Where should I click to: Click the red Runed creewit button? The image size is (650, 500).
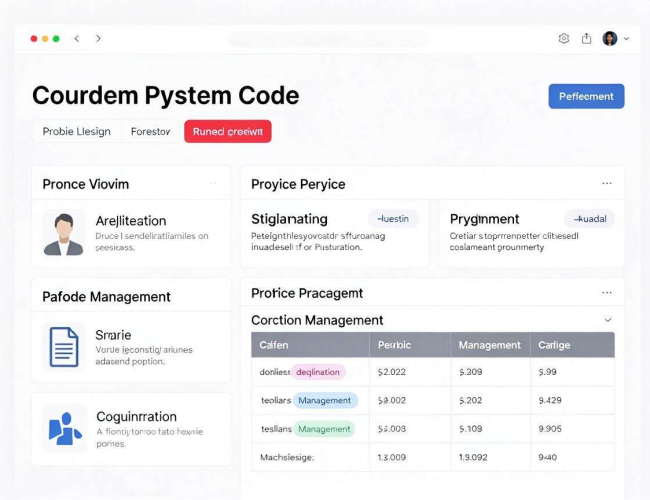228,131
